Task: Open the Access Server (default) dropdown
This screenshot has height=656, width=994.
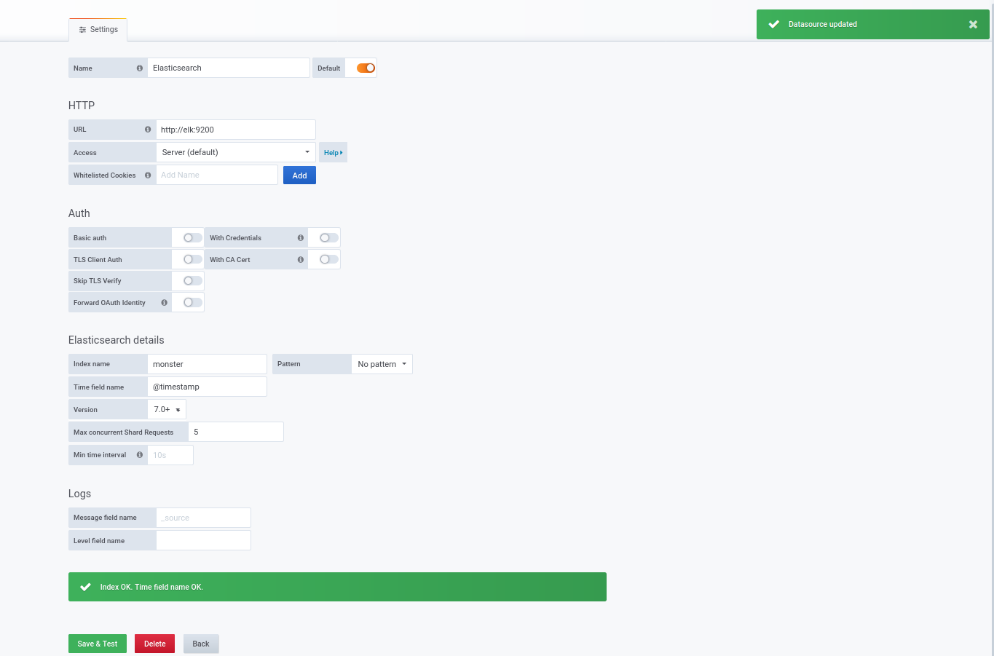Action: pos(236,152)
